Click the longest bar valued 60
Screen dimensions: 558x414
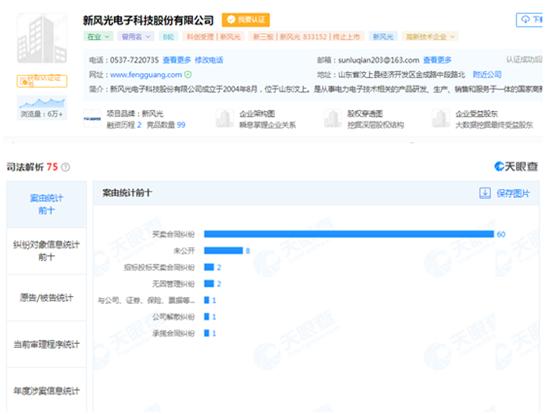(x=349, y=234)
